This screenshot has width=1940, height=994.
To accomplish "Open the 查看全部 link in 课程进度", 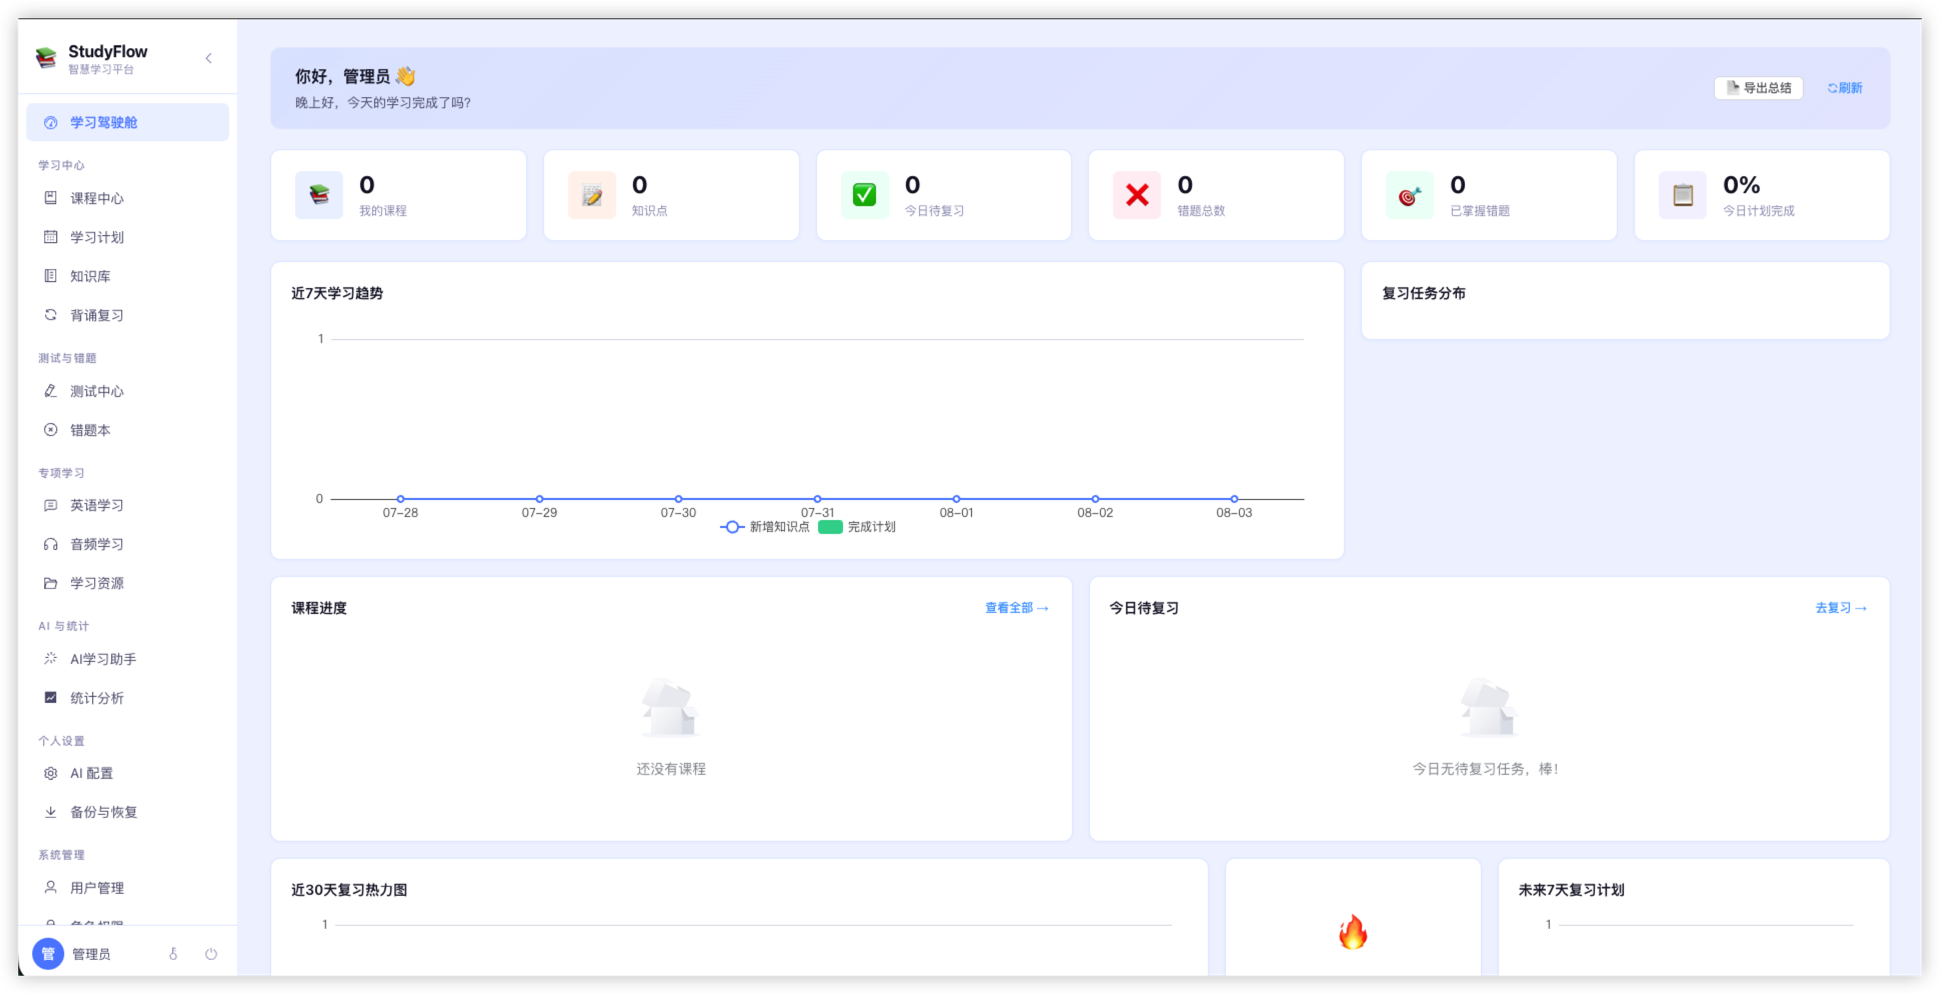I will [x=1017, y=608].
